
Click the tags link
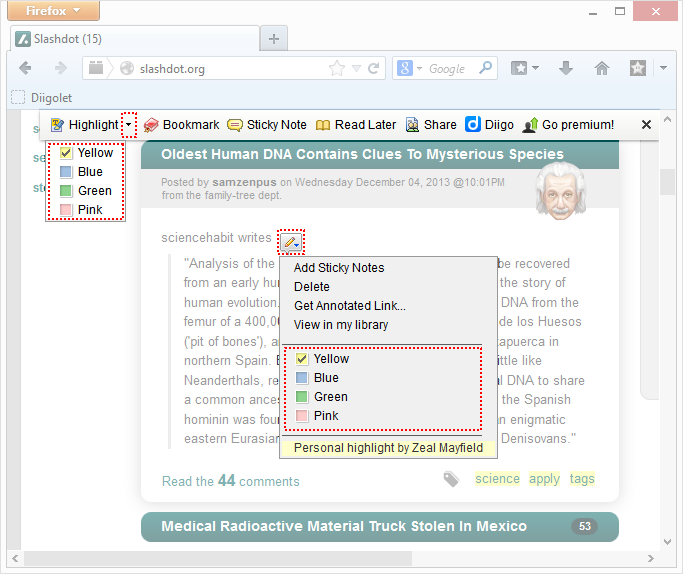tap(582, 479)
